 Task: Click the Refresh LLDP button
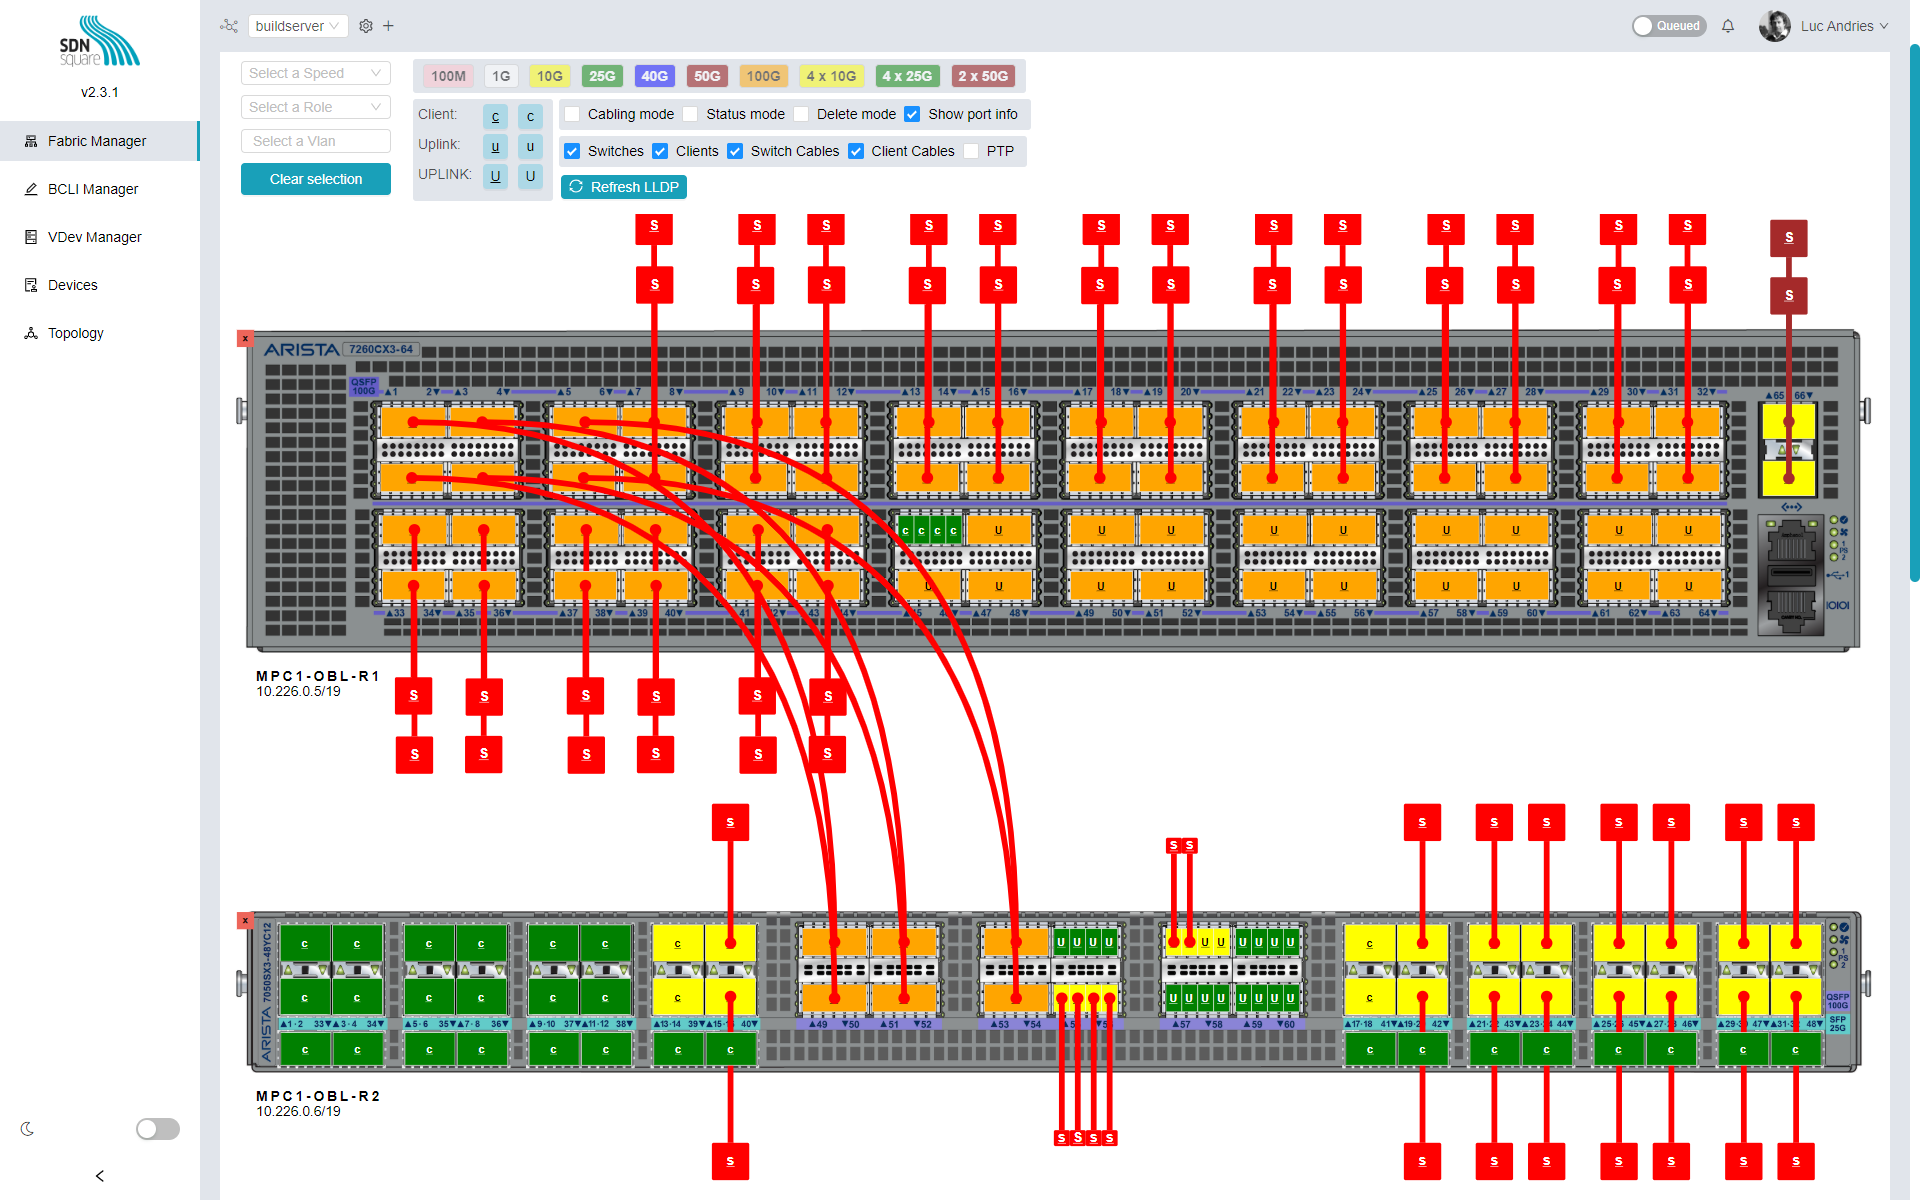(x=624, y=187)
